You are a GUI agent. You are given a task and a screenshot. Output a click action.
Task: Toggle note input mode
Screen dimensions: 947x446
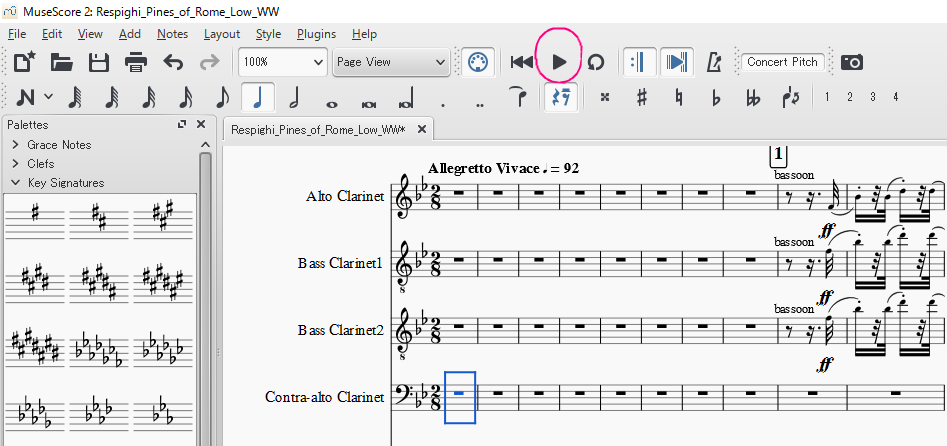coord(26,97)
